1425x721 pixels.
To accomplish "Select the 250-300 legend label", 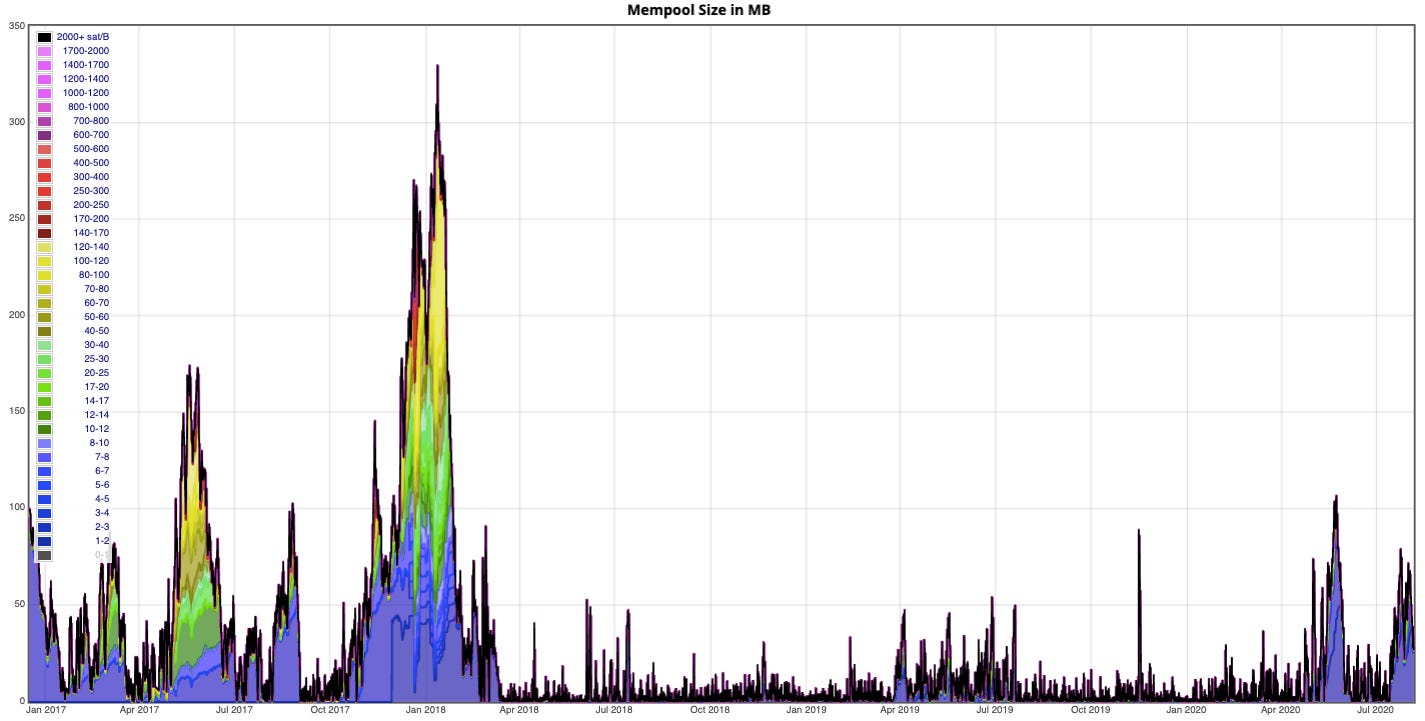I will pos(91,191).
